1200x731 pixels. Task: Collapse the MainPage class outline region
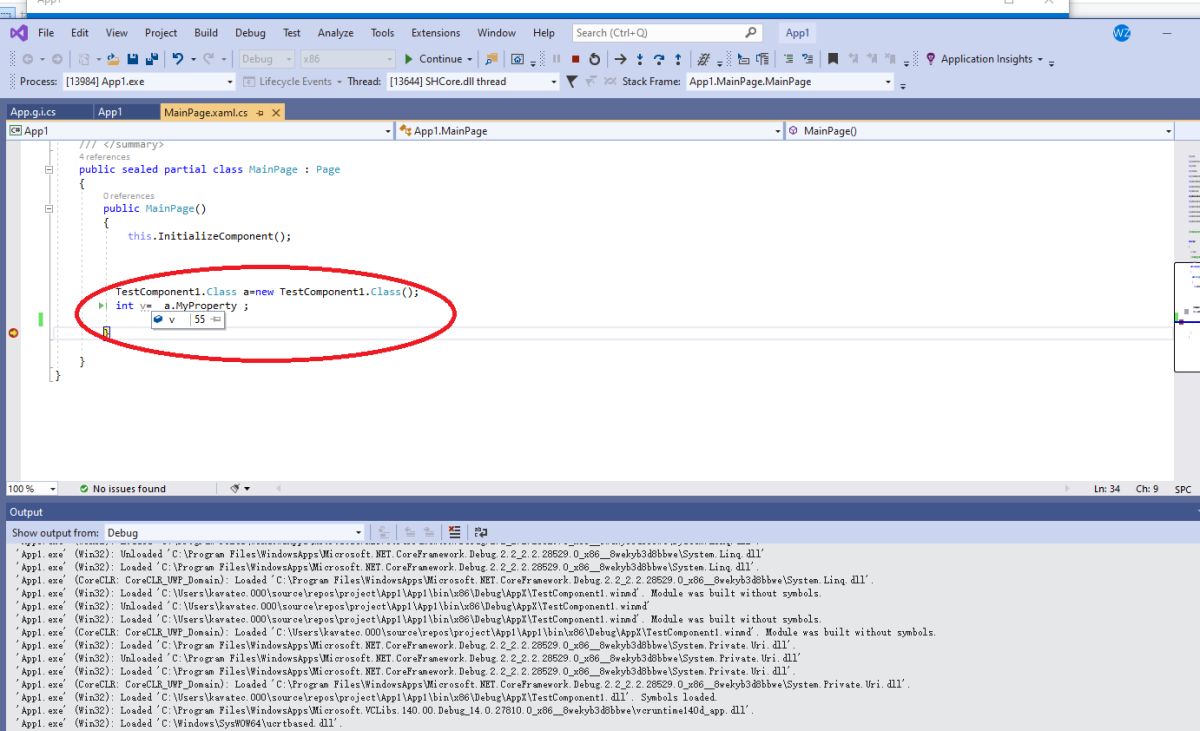coord(50,170)
